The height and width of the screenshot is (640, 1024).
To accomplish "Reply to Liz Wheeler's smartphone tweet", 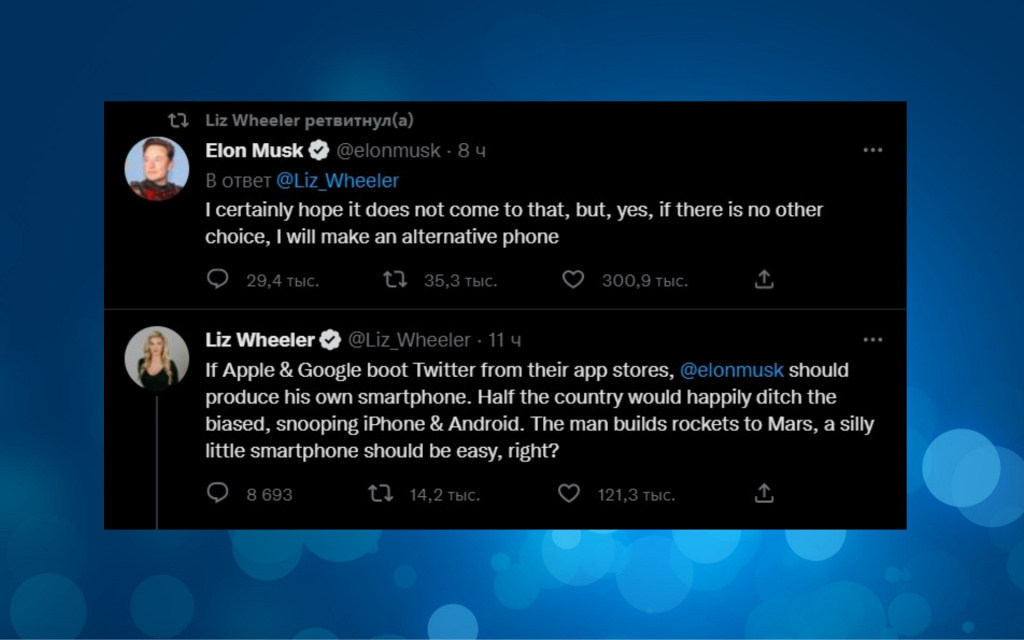I will pyautogui.click(x=218, y=493).
